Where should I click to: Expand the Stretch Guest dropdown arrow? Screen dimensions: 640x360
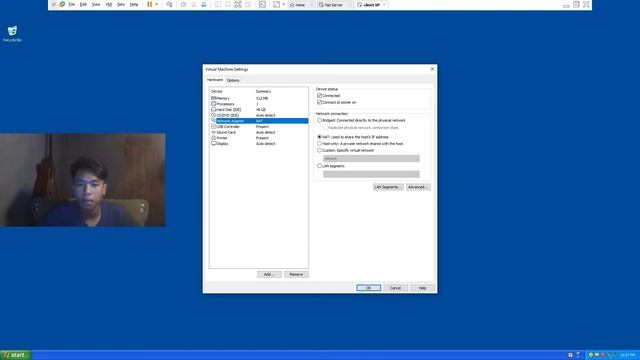pyautogui.click(x=284, y=4)
